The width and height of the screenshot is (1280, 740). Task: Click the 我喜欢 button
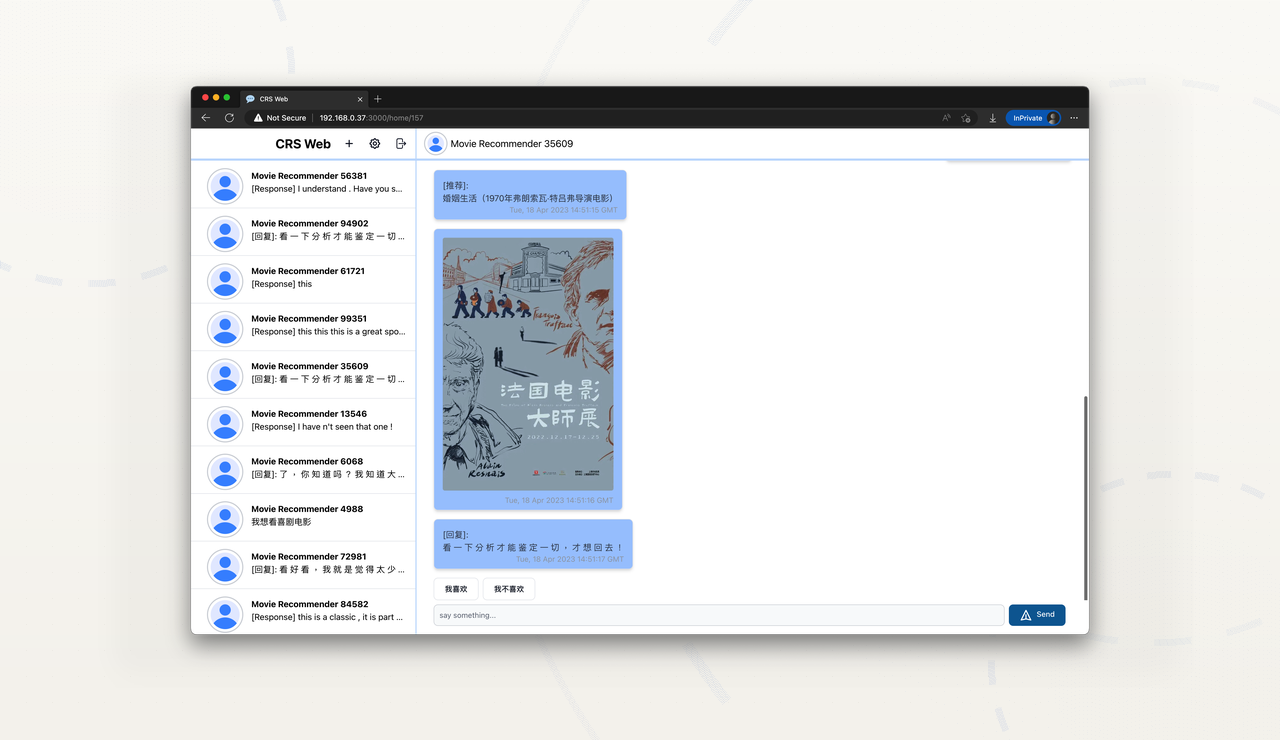click(x=456, y=589)
